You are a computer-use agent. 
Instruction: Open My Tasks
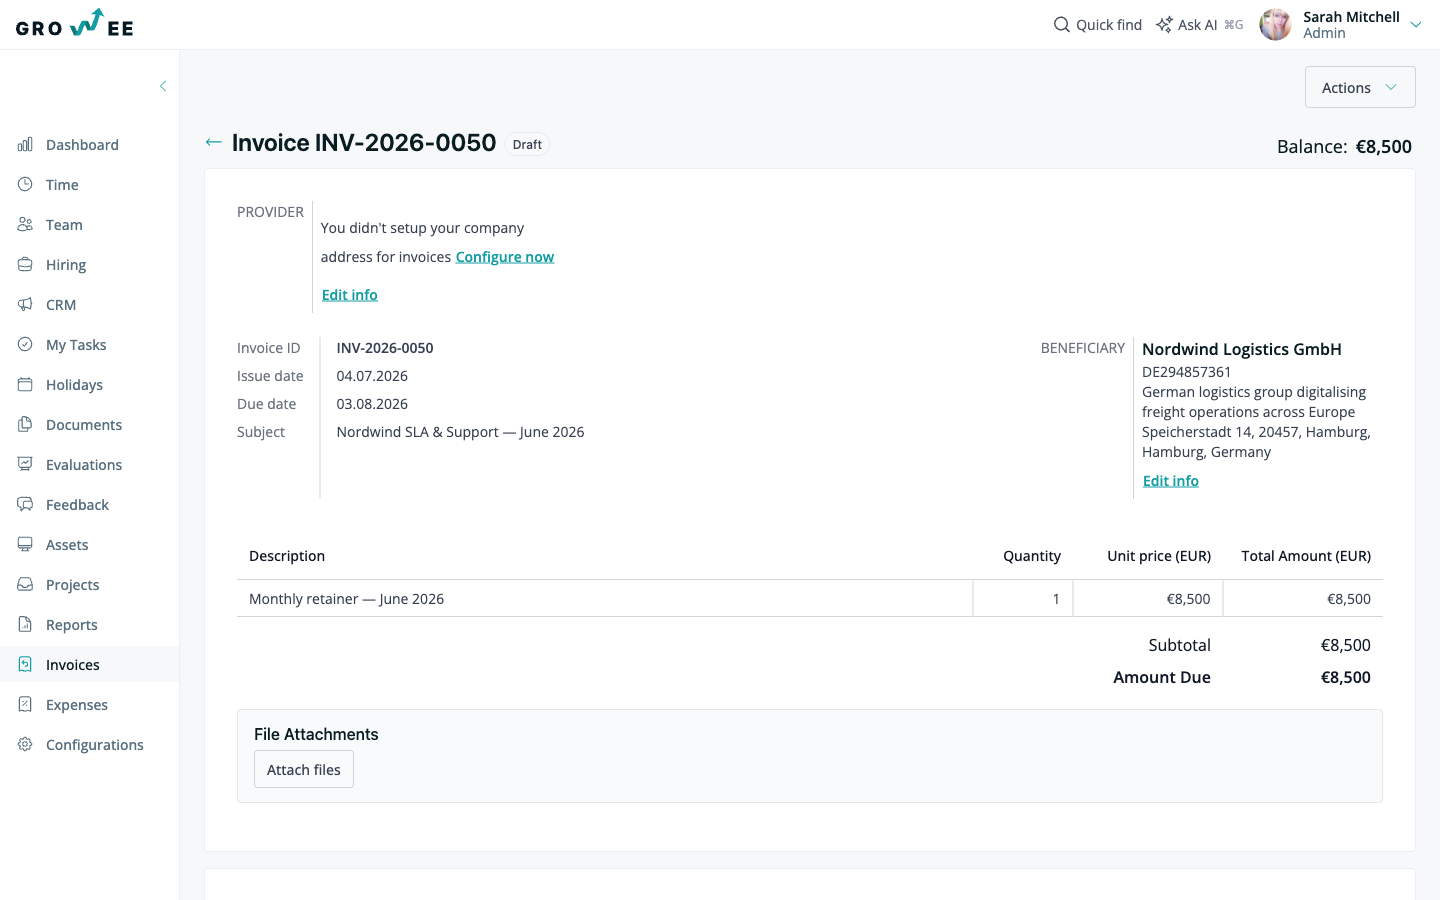(90, 345)
